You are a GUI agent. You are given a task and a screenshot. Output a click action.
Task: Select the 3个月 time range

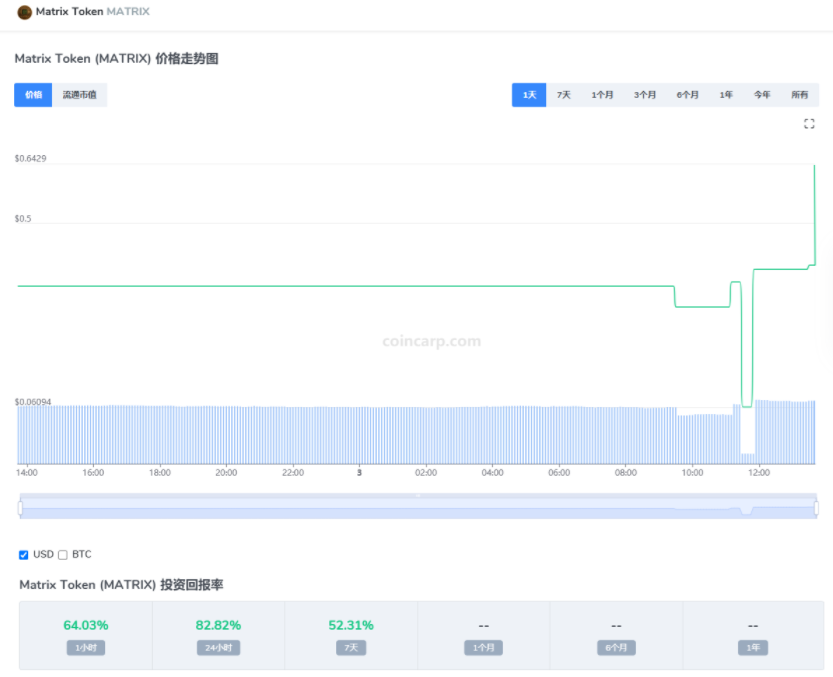643,94
